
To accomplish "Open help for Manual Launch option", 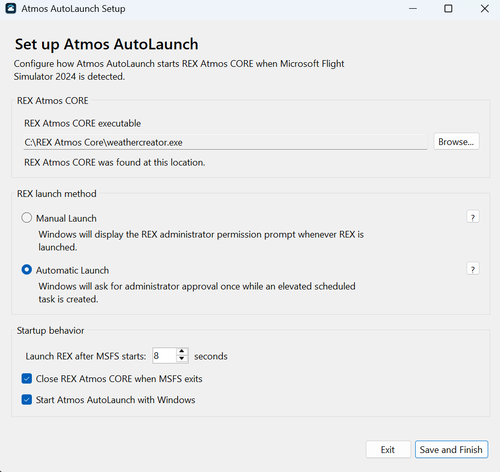I will click(473, 217).
